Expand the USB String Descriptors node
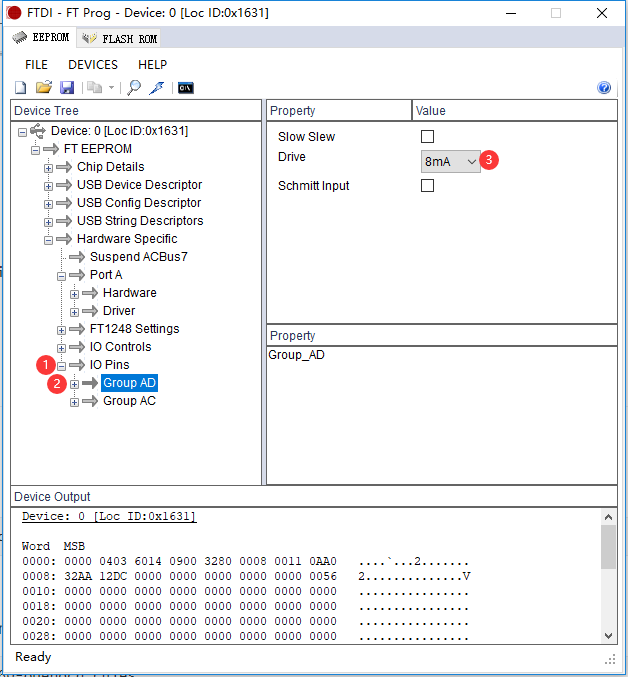Viewport: 628px width, 677px height. pyautogui.click(x=48, y=222)
